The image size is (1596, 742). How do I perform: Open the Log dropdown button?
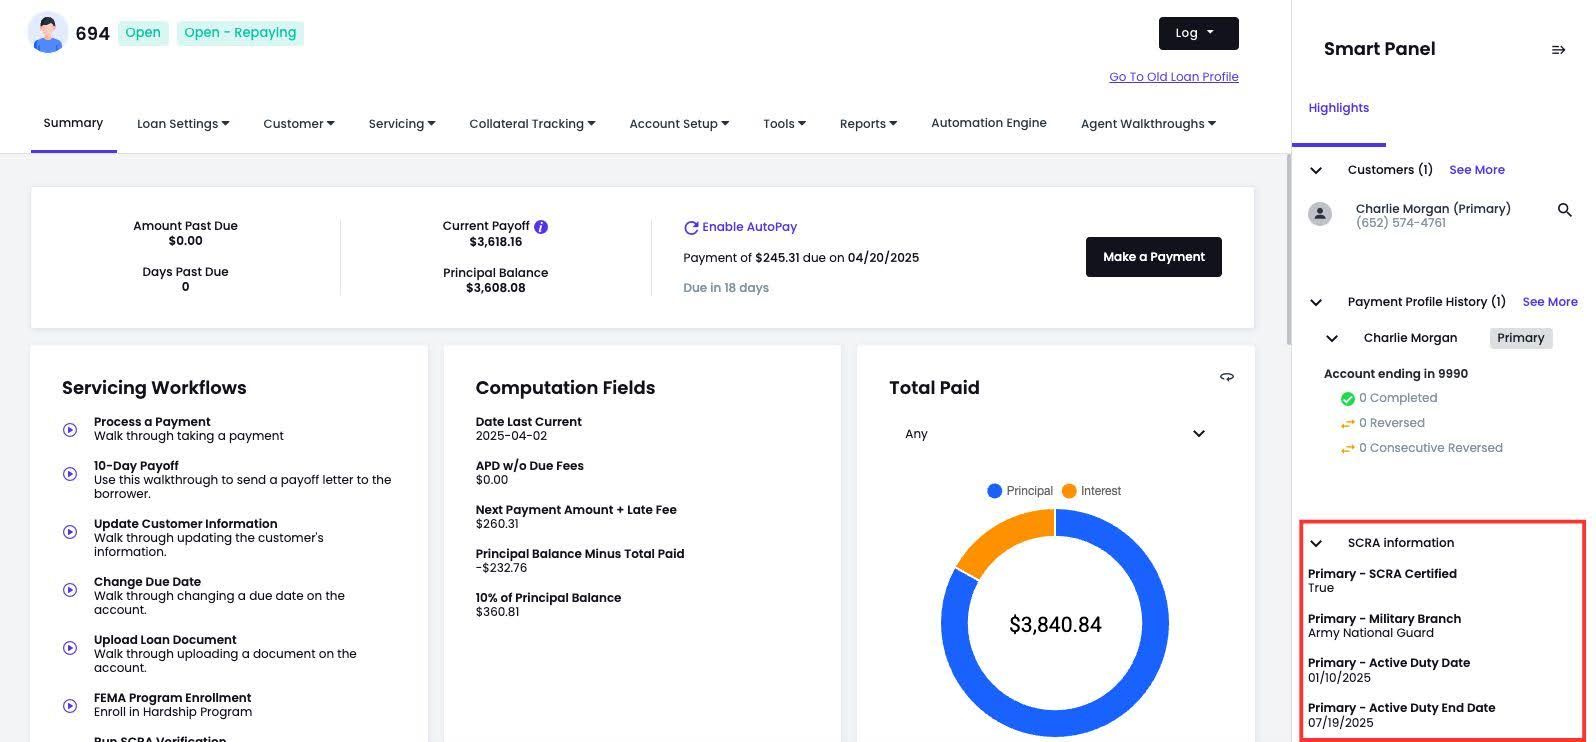1198,33
